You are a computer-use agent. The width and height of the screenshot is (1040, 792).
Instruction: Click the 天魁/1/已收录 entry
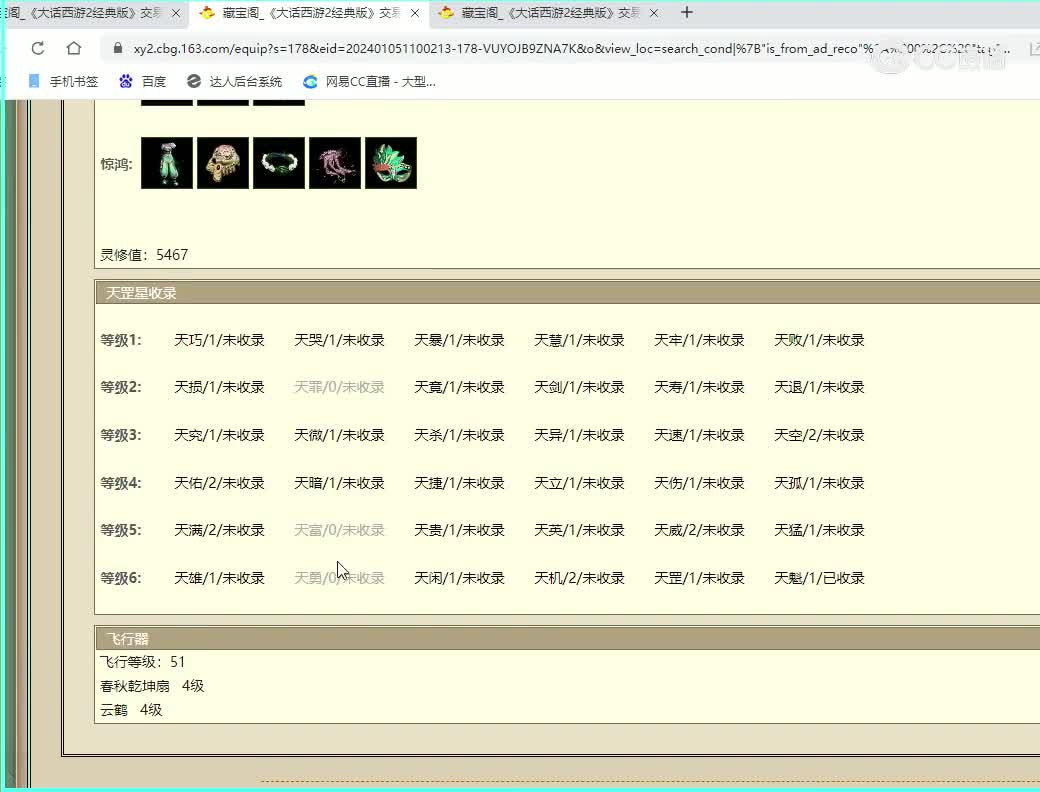[819, 578]
